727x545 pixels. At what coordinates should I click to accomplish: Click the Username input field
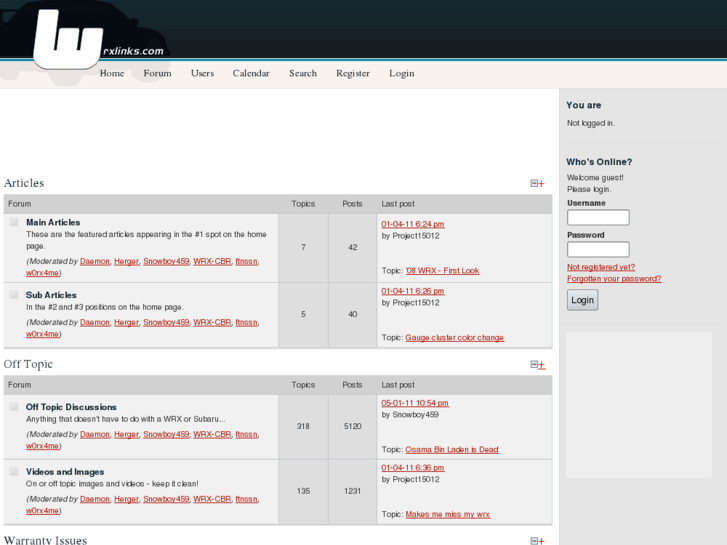click(x=598, y=217)
